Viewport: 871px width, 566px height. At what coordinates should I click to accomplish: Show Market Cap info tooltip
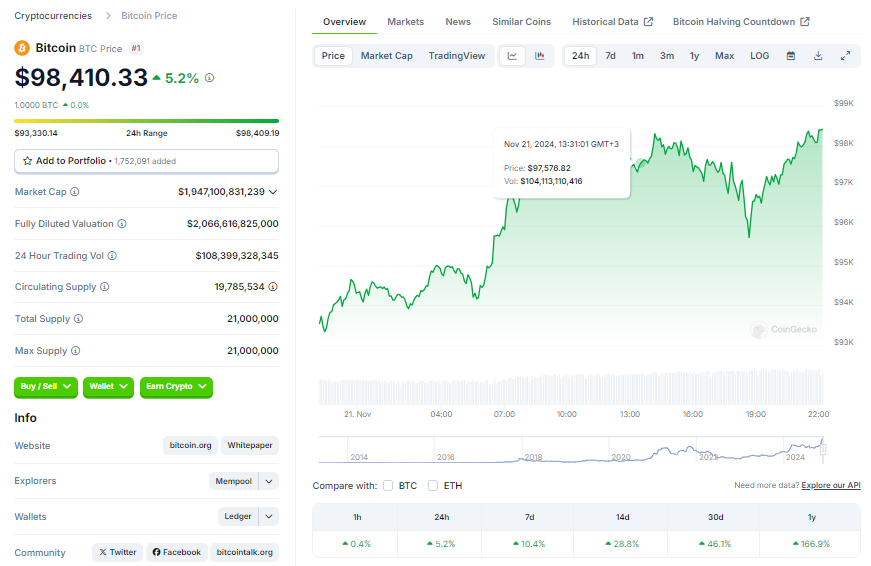point(74,192)
